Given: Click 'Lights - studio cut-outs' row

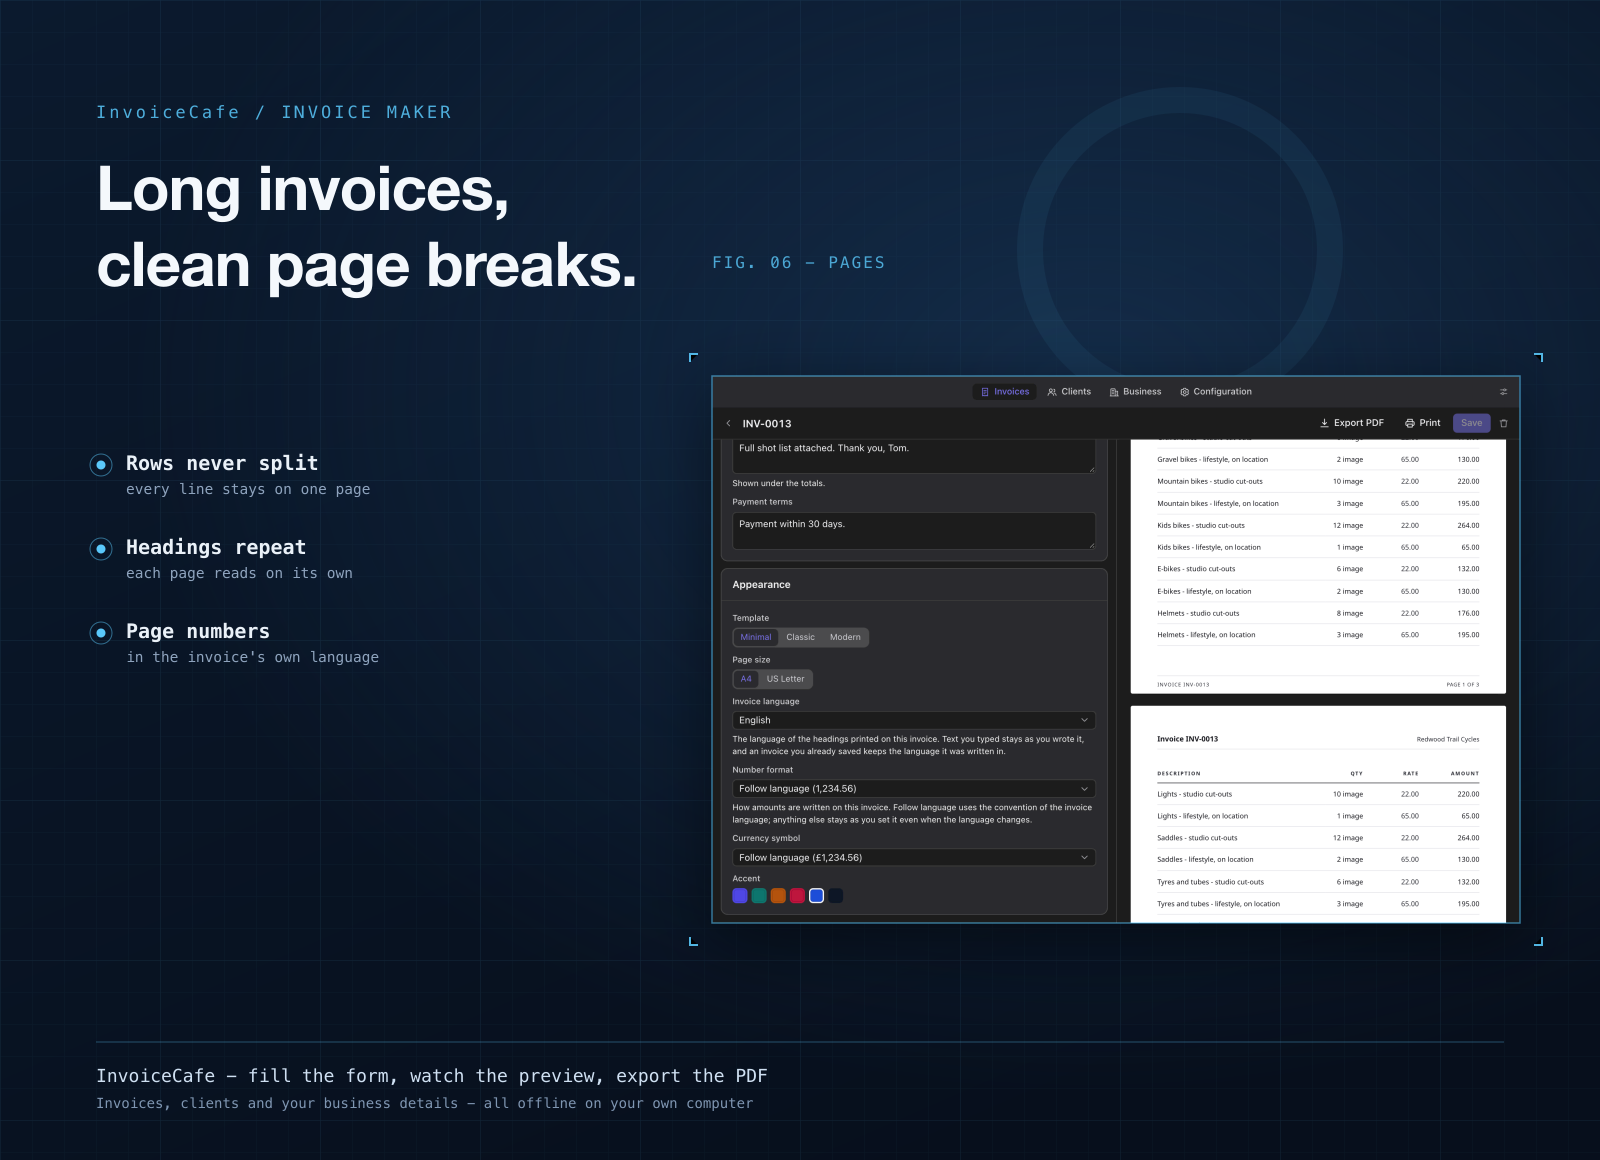Looking at the screenshot, I should click(1318, 794).
